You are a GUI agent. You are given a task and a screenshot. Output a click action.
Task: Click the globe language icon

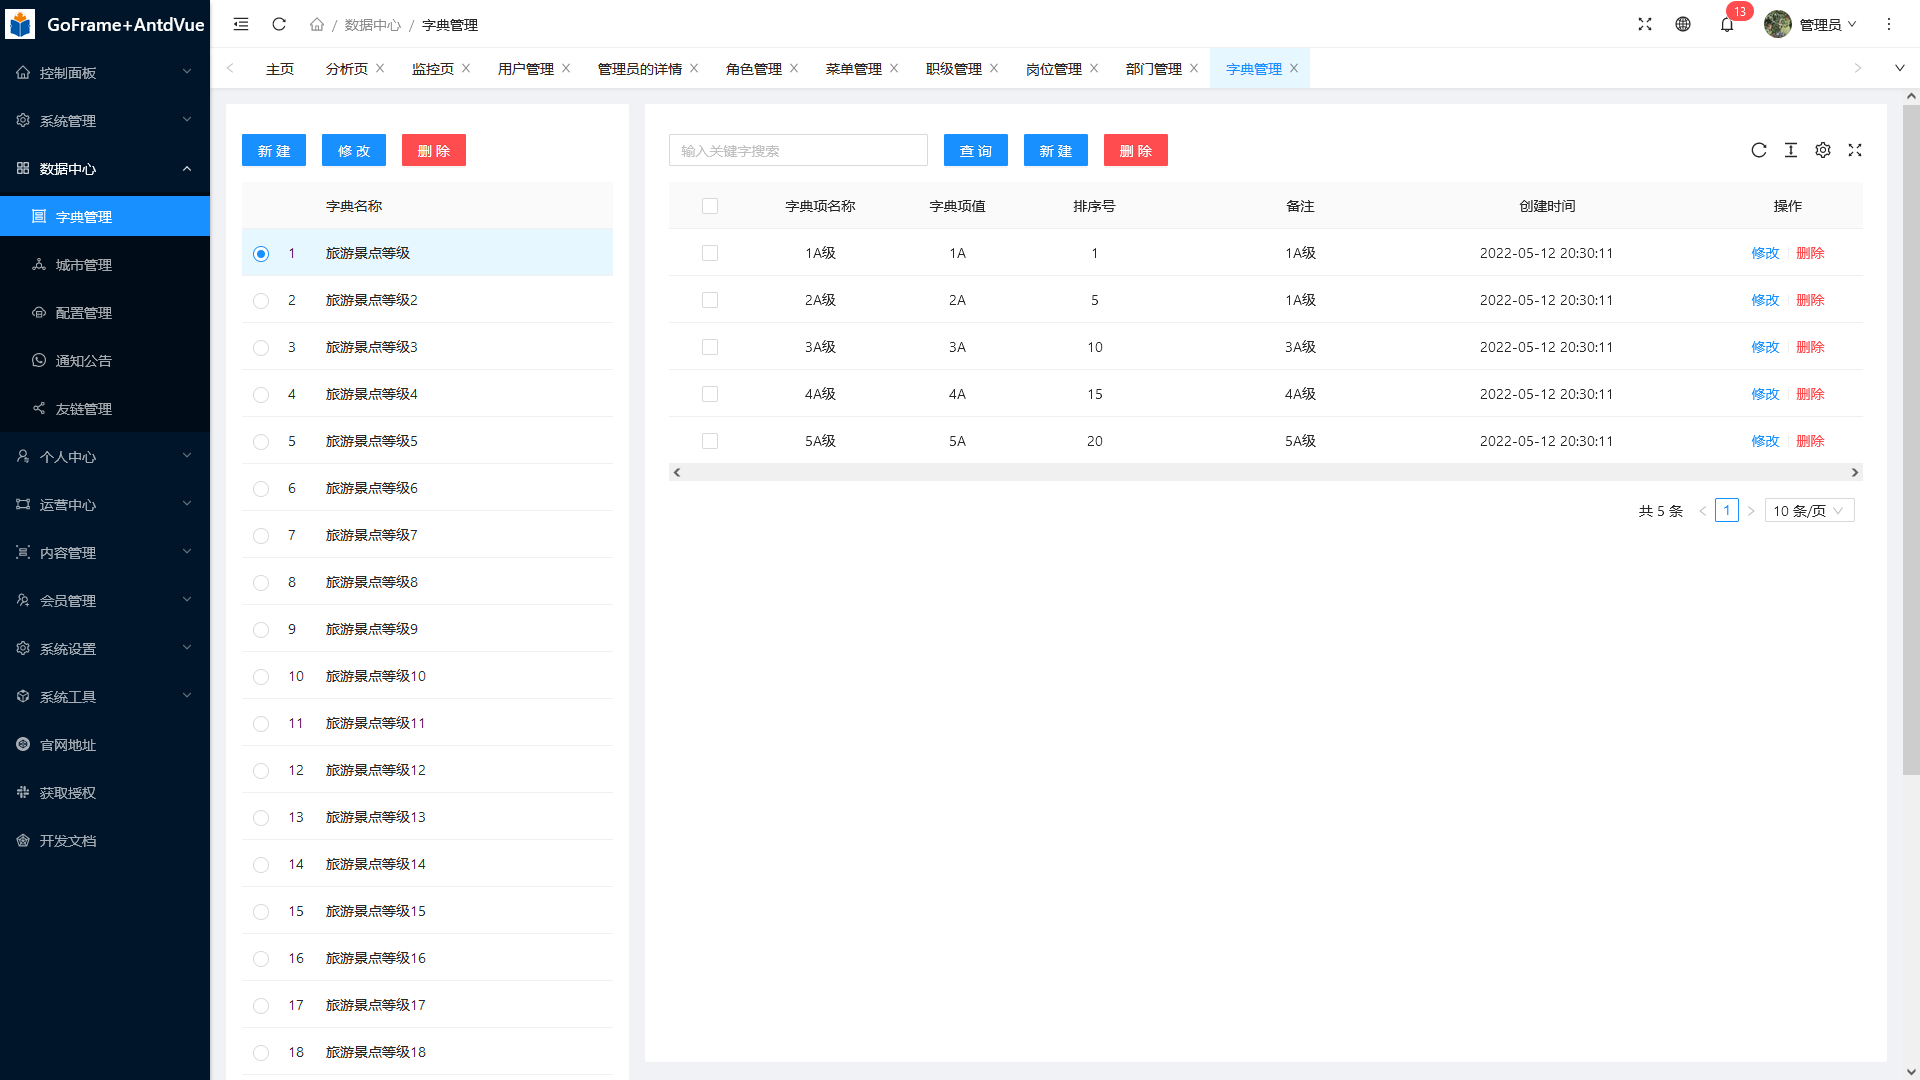click(x=1683, y=24)
